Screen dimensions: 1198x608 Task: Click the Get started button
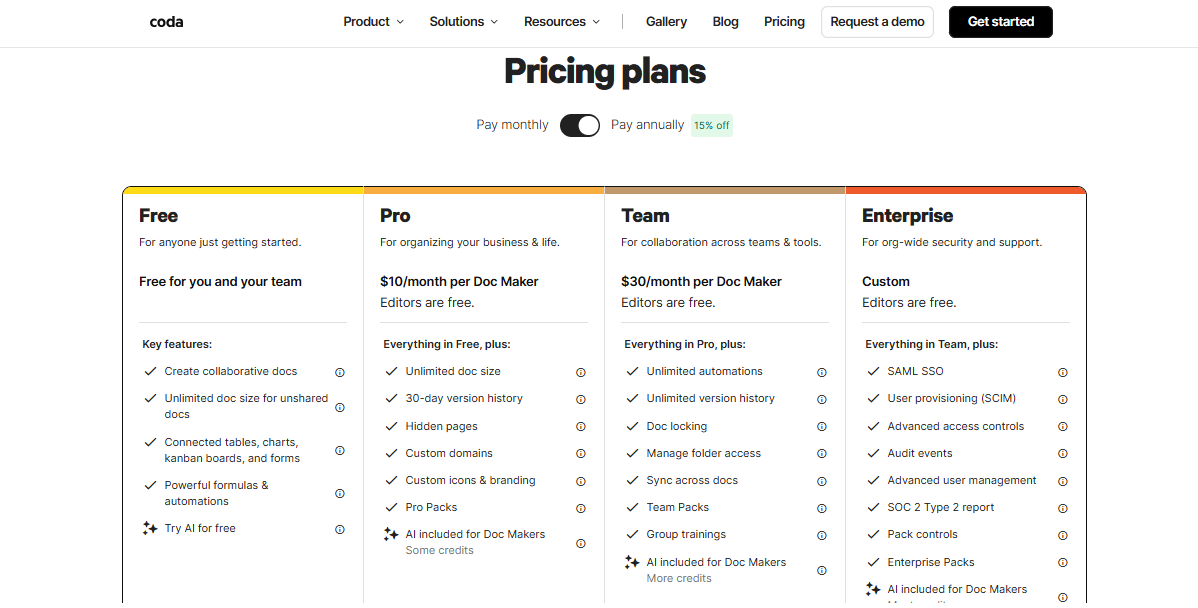1001,21
